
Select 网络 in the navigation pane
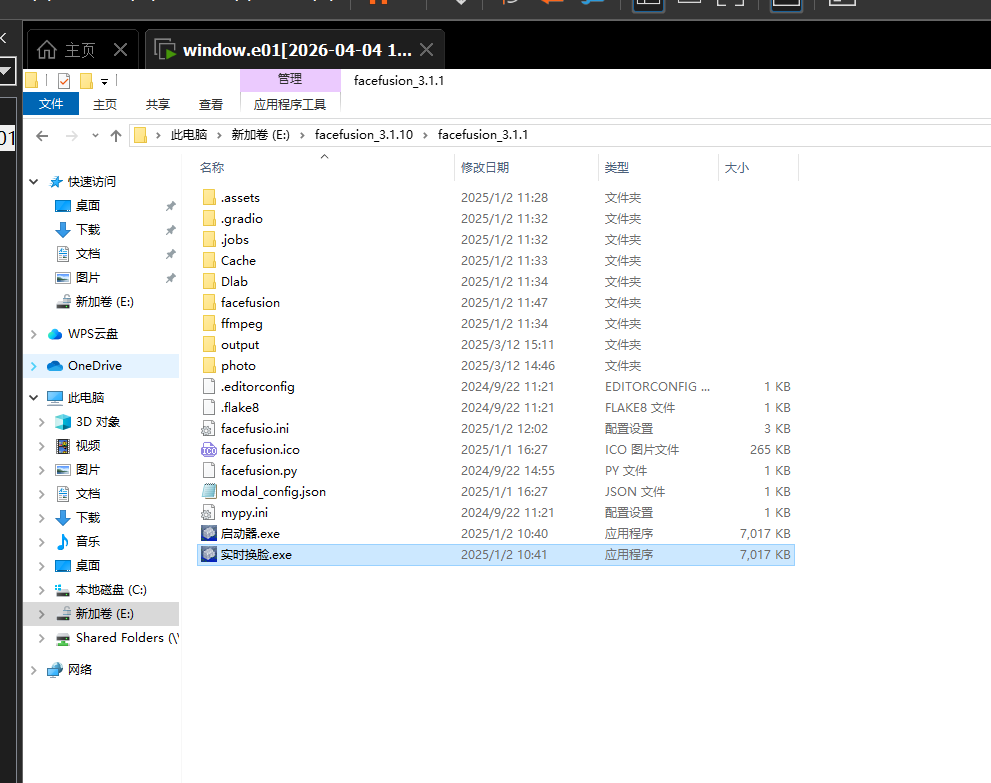click(x=80, y=669)
